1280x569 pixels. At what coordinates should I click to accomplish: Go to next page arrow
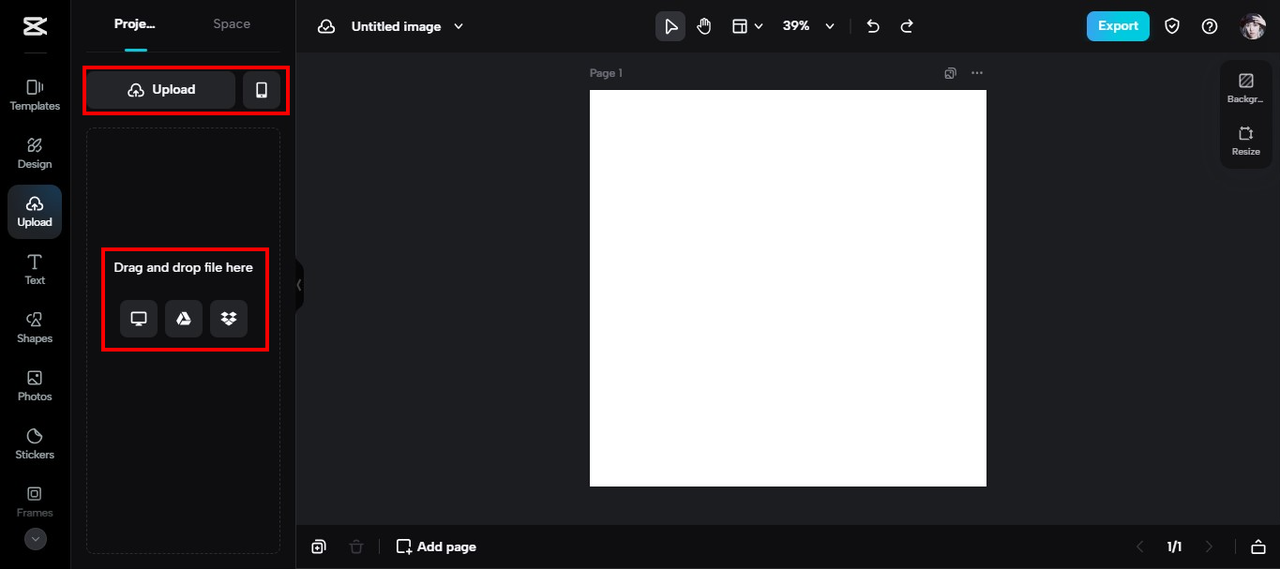(x=1209, y=547)
